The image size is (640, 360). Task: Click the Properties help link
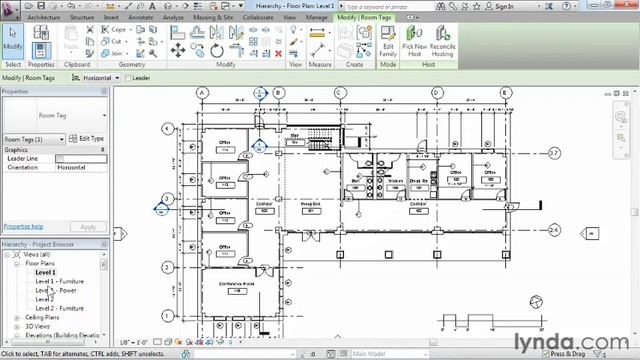[23, 227]
